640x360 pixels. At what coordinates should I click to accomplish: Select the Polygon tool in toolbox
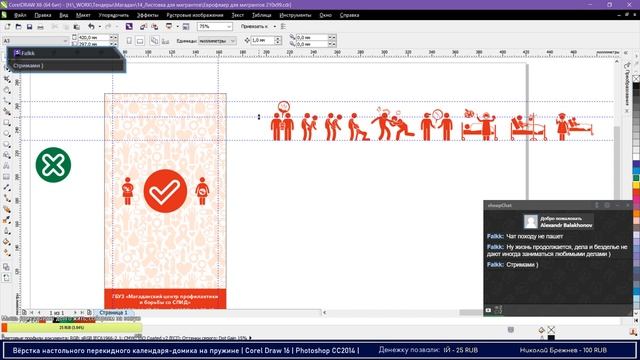click(x=7, y=144)
